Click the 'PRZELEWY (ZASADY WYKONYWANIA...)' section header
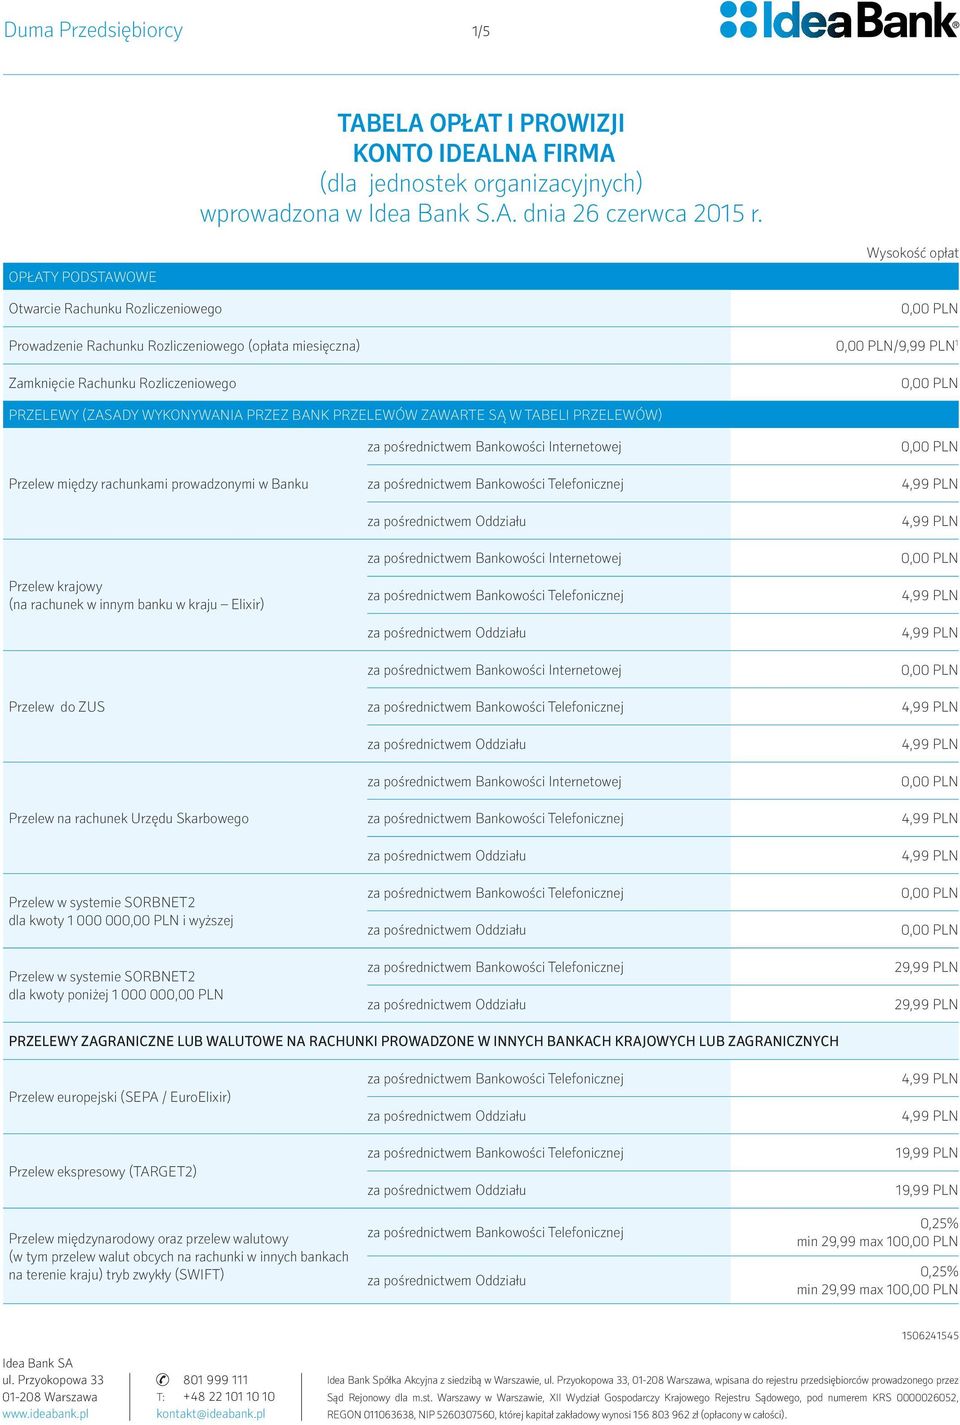 (481, 415)
